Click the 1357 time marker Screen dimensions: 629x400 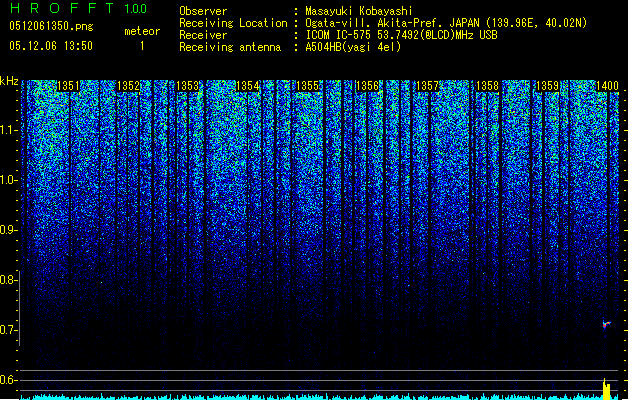coord(428,86)
